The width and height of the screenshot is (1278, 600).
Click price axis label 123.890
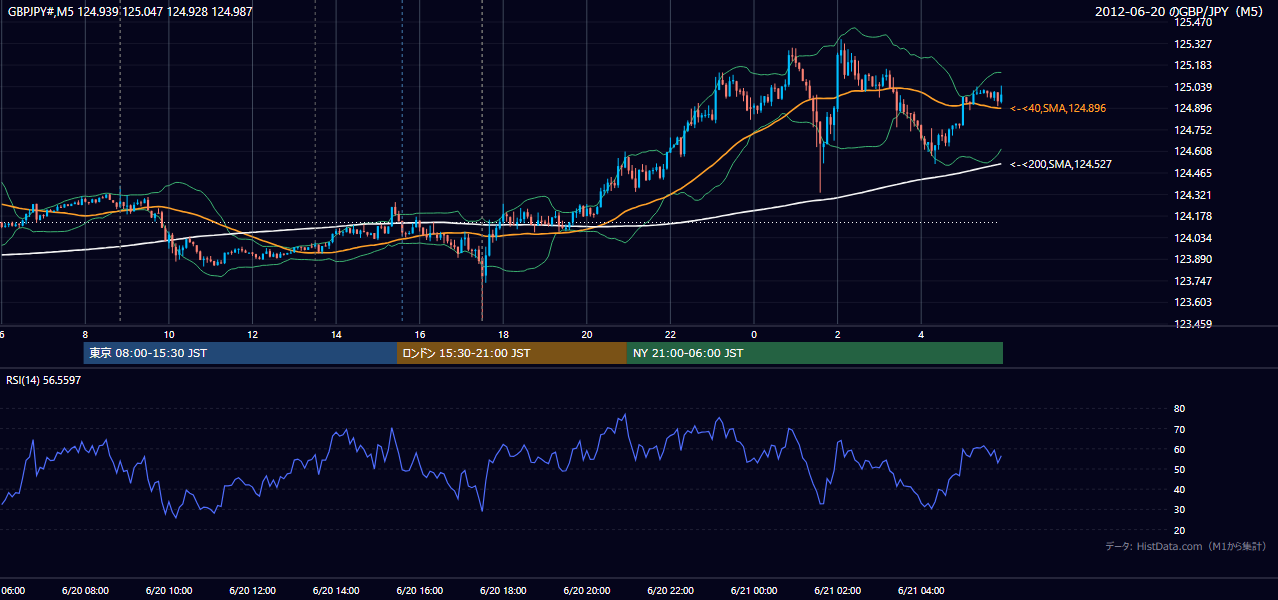click(1193, 259)
